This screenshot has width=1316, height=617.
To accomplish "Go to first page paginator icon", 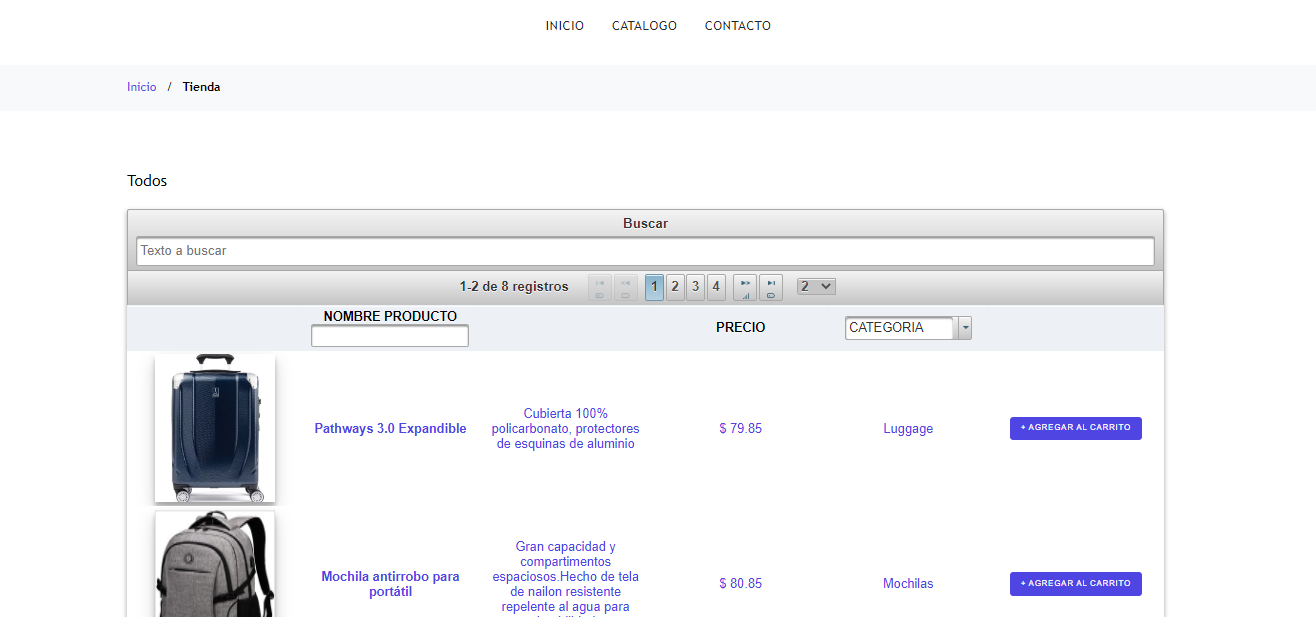I will click(600, 288).
